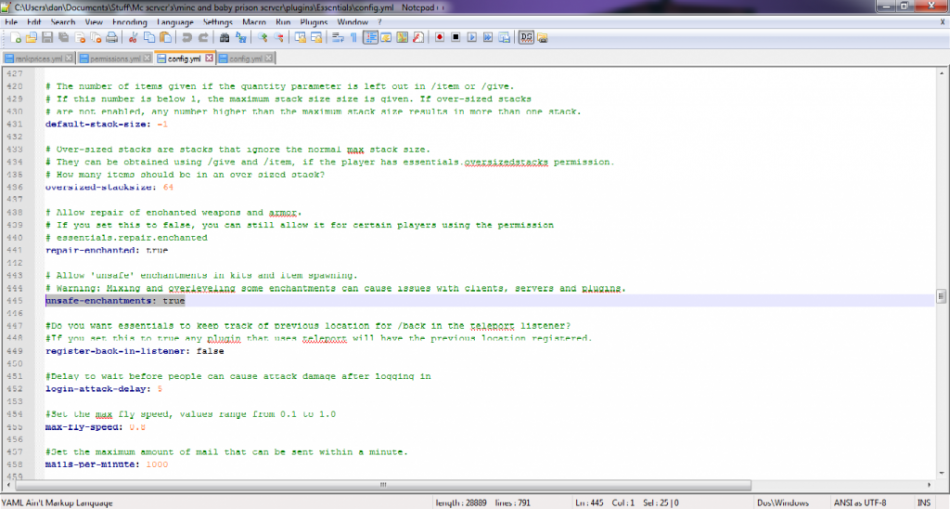This screenshot has height=509, width=950.
Task: Click the INS indicator in status bar
Action: pyautogui.click(x=924, y=502)
